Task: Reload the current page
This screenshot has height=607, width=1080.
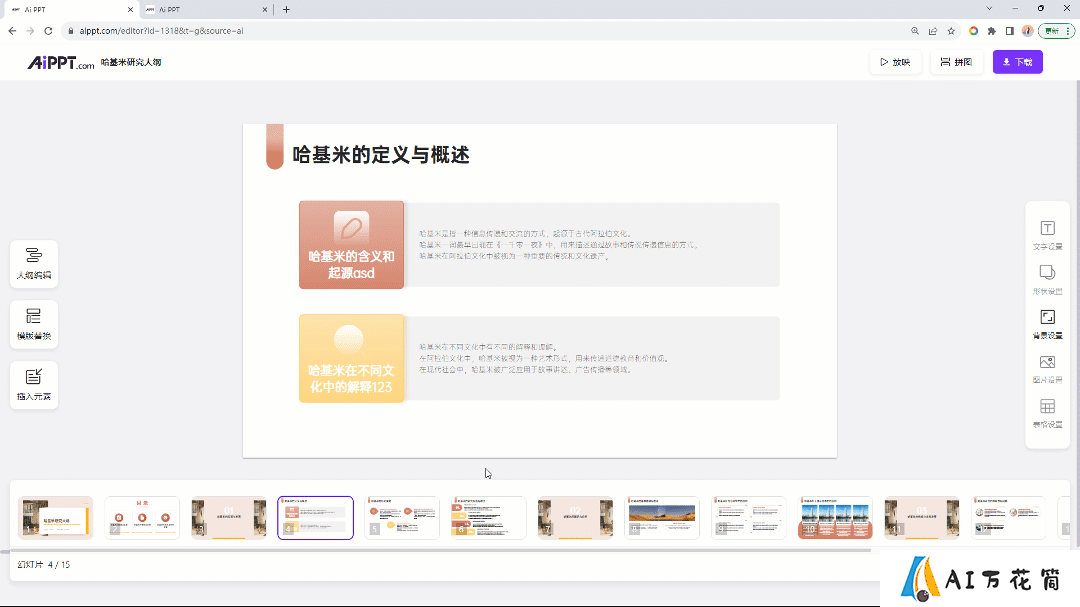Action: tap(48, 31)
